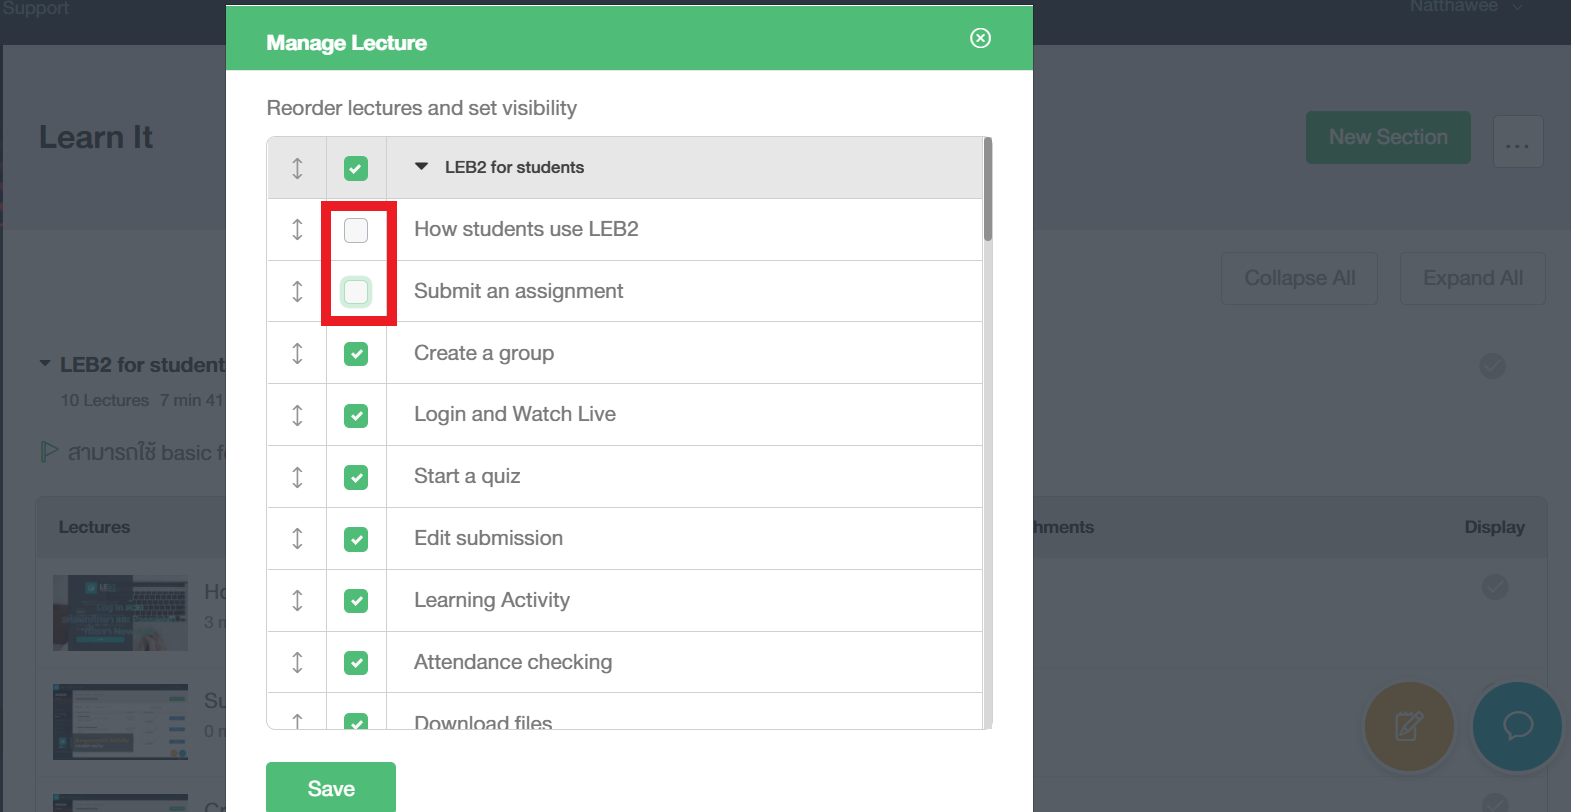
Task: Click the Learn It course title
Action: coord(96,137)
